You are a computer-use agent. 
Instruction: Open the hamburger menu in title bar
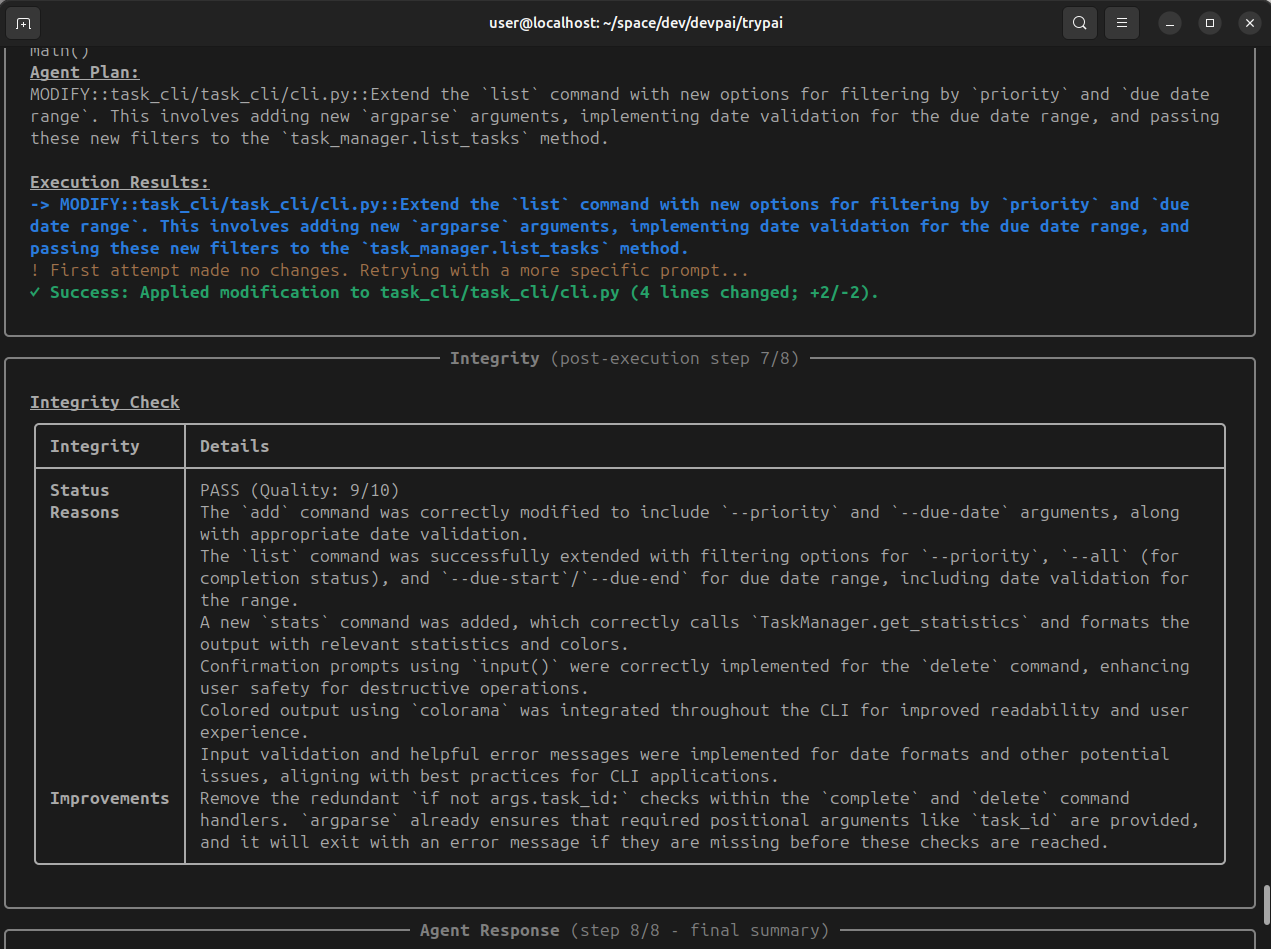point(1123,22)
